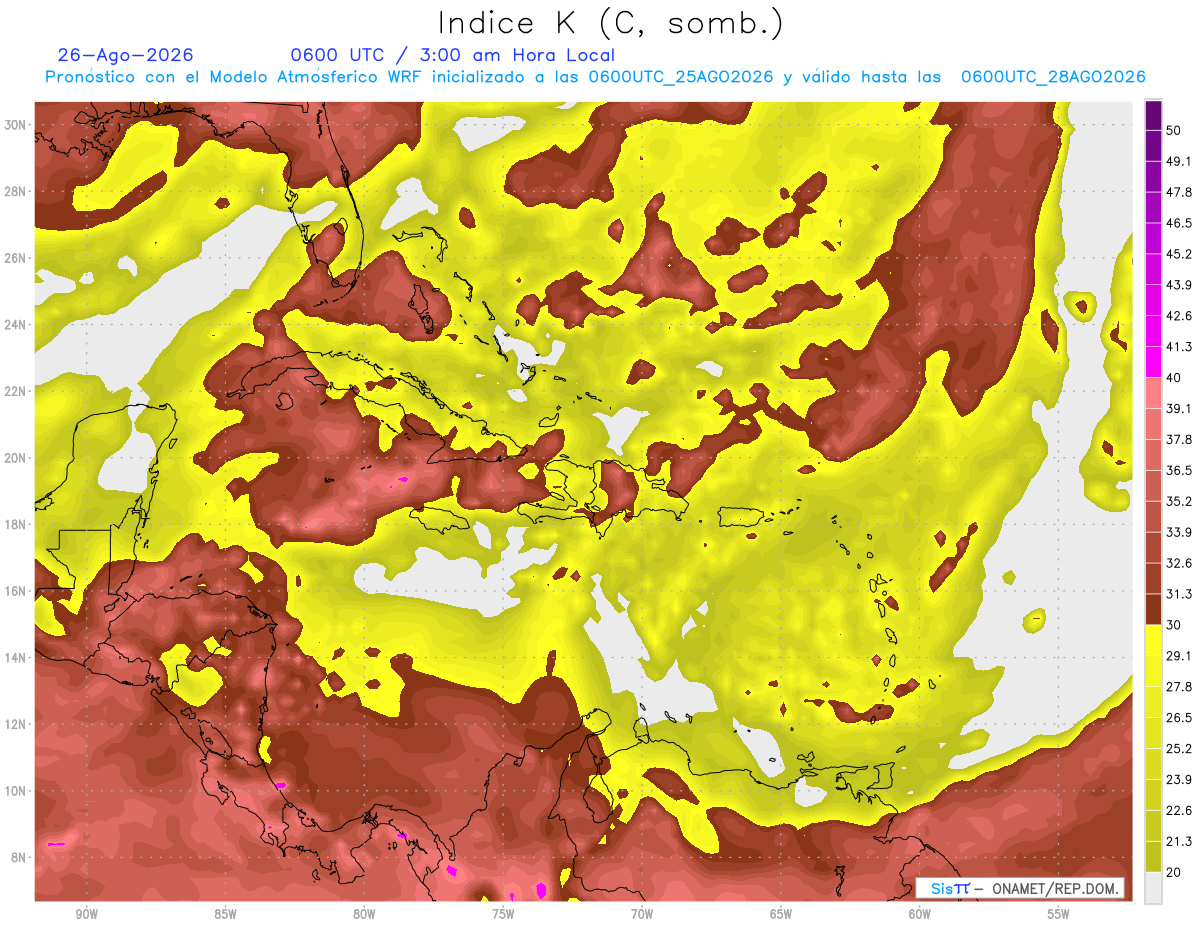
Task: Click the longitude label '60W'
Action: (920, 914)
